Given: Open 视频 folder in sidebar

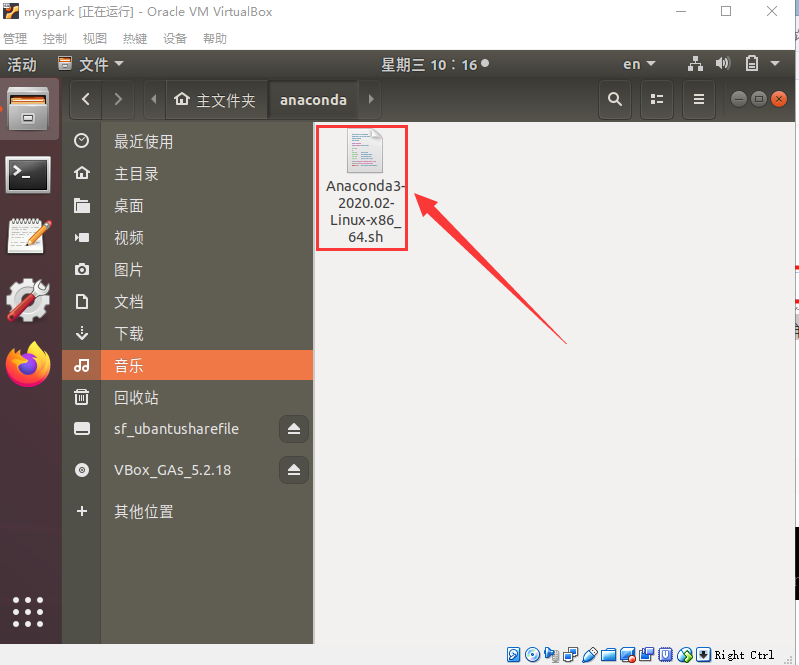Looking at the screenshot, I should point(188,237).
